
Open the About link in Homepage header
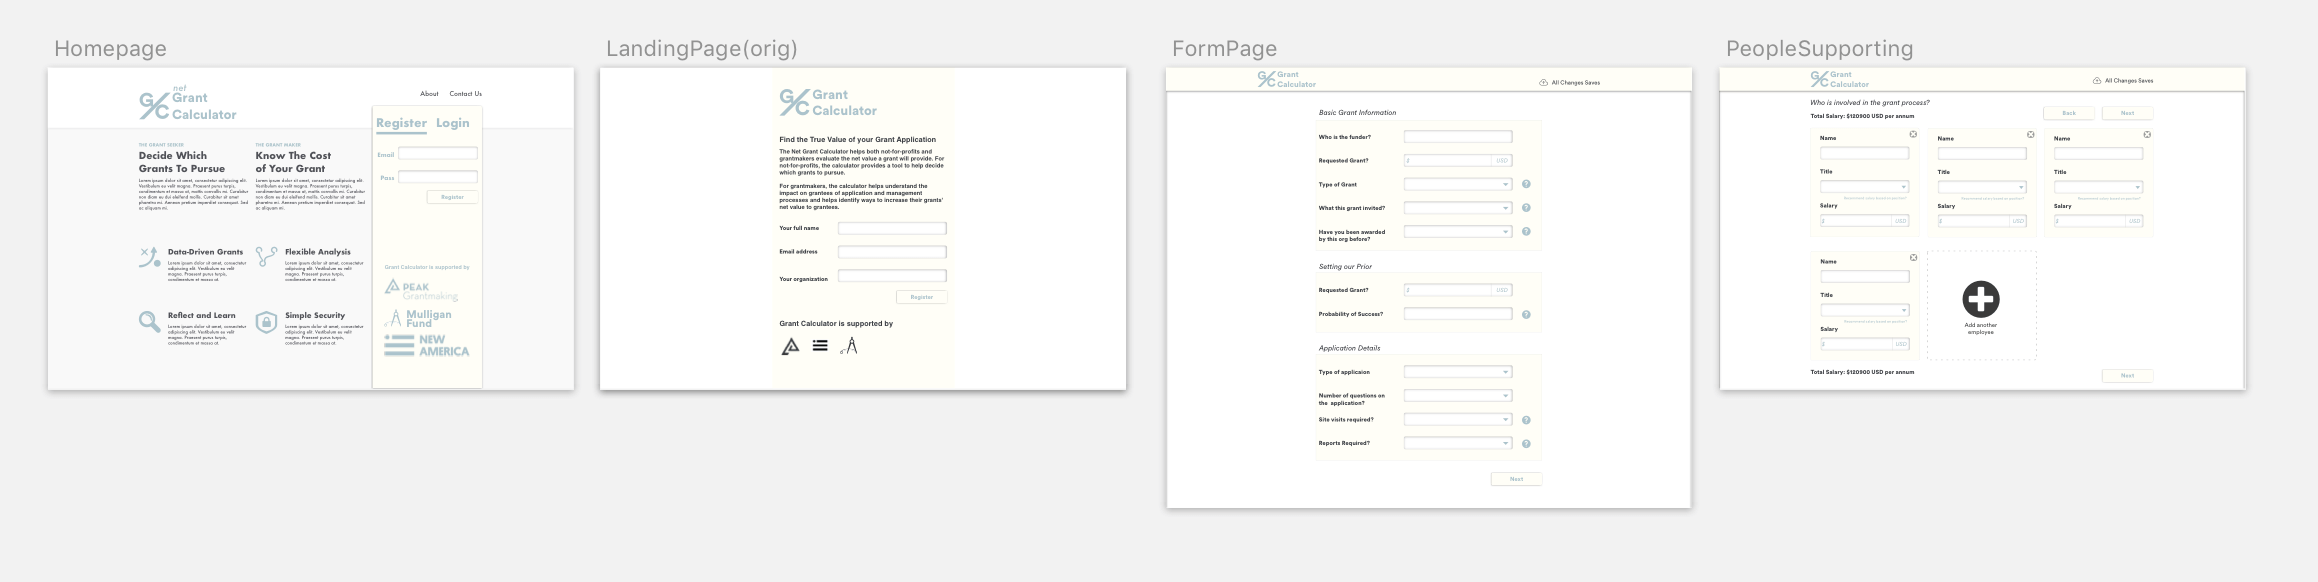coord(429,94)
